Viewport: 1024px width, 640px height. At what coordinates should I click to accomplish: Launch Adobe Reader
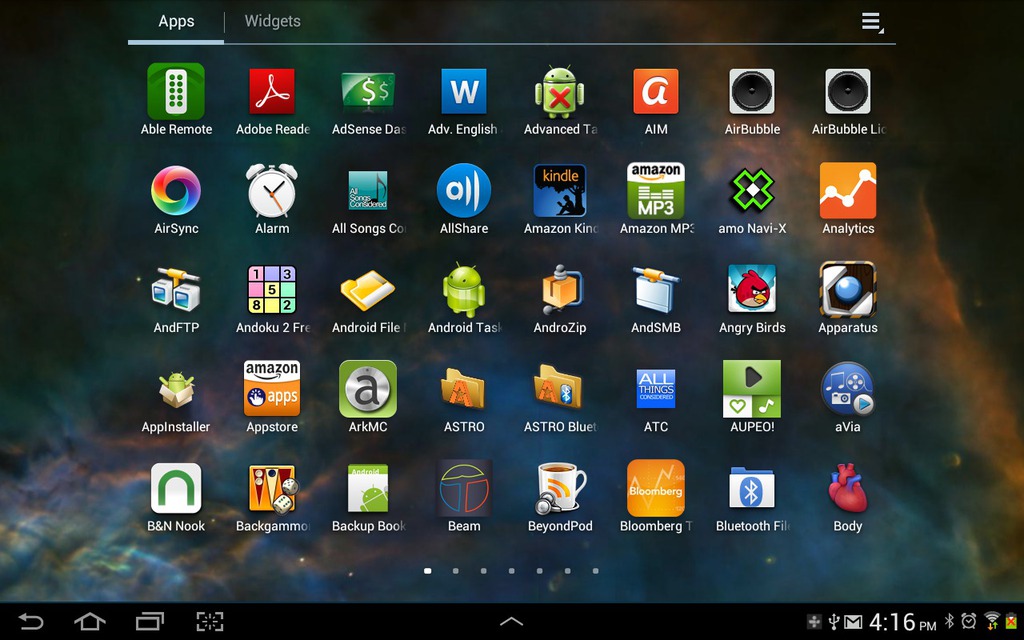272,91
